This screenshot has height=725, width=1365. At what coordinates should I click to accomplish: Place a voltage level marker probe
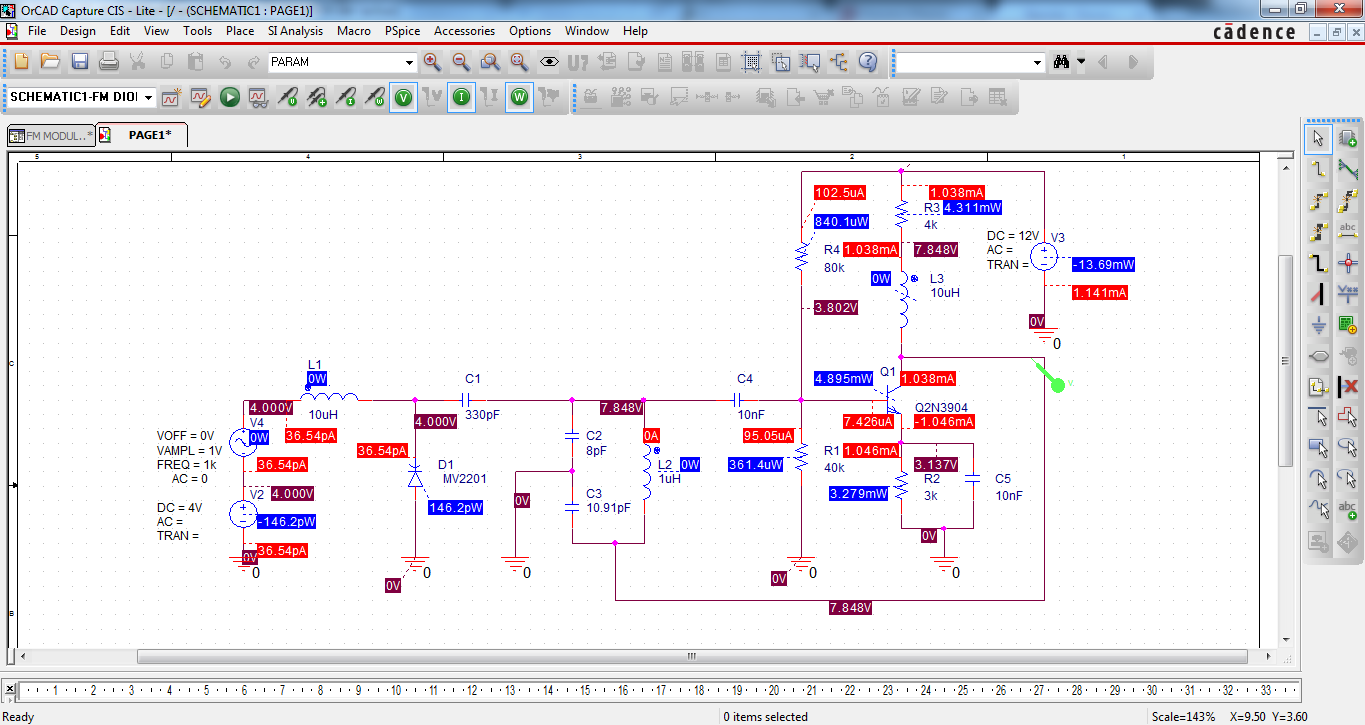(288, 97)
